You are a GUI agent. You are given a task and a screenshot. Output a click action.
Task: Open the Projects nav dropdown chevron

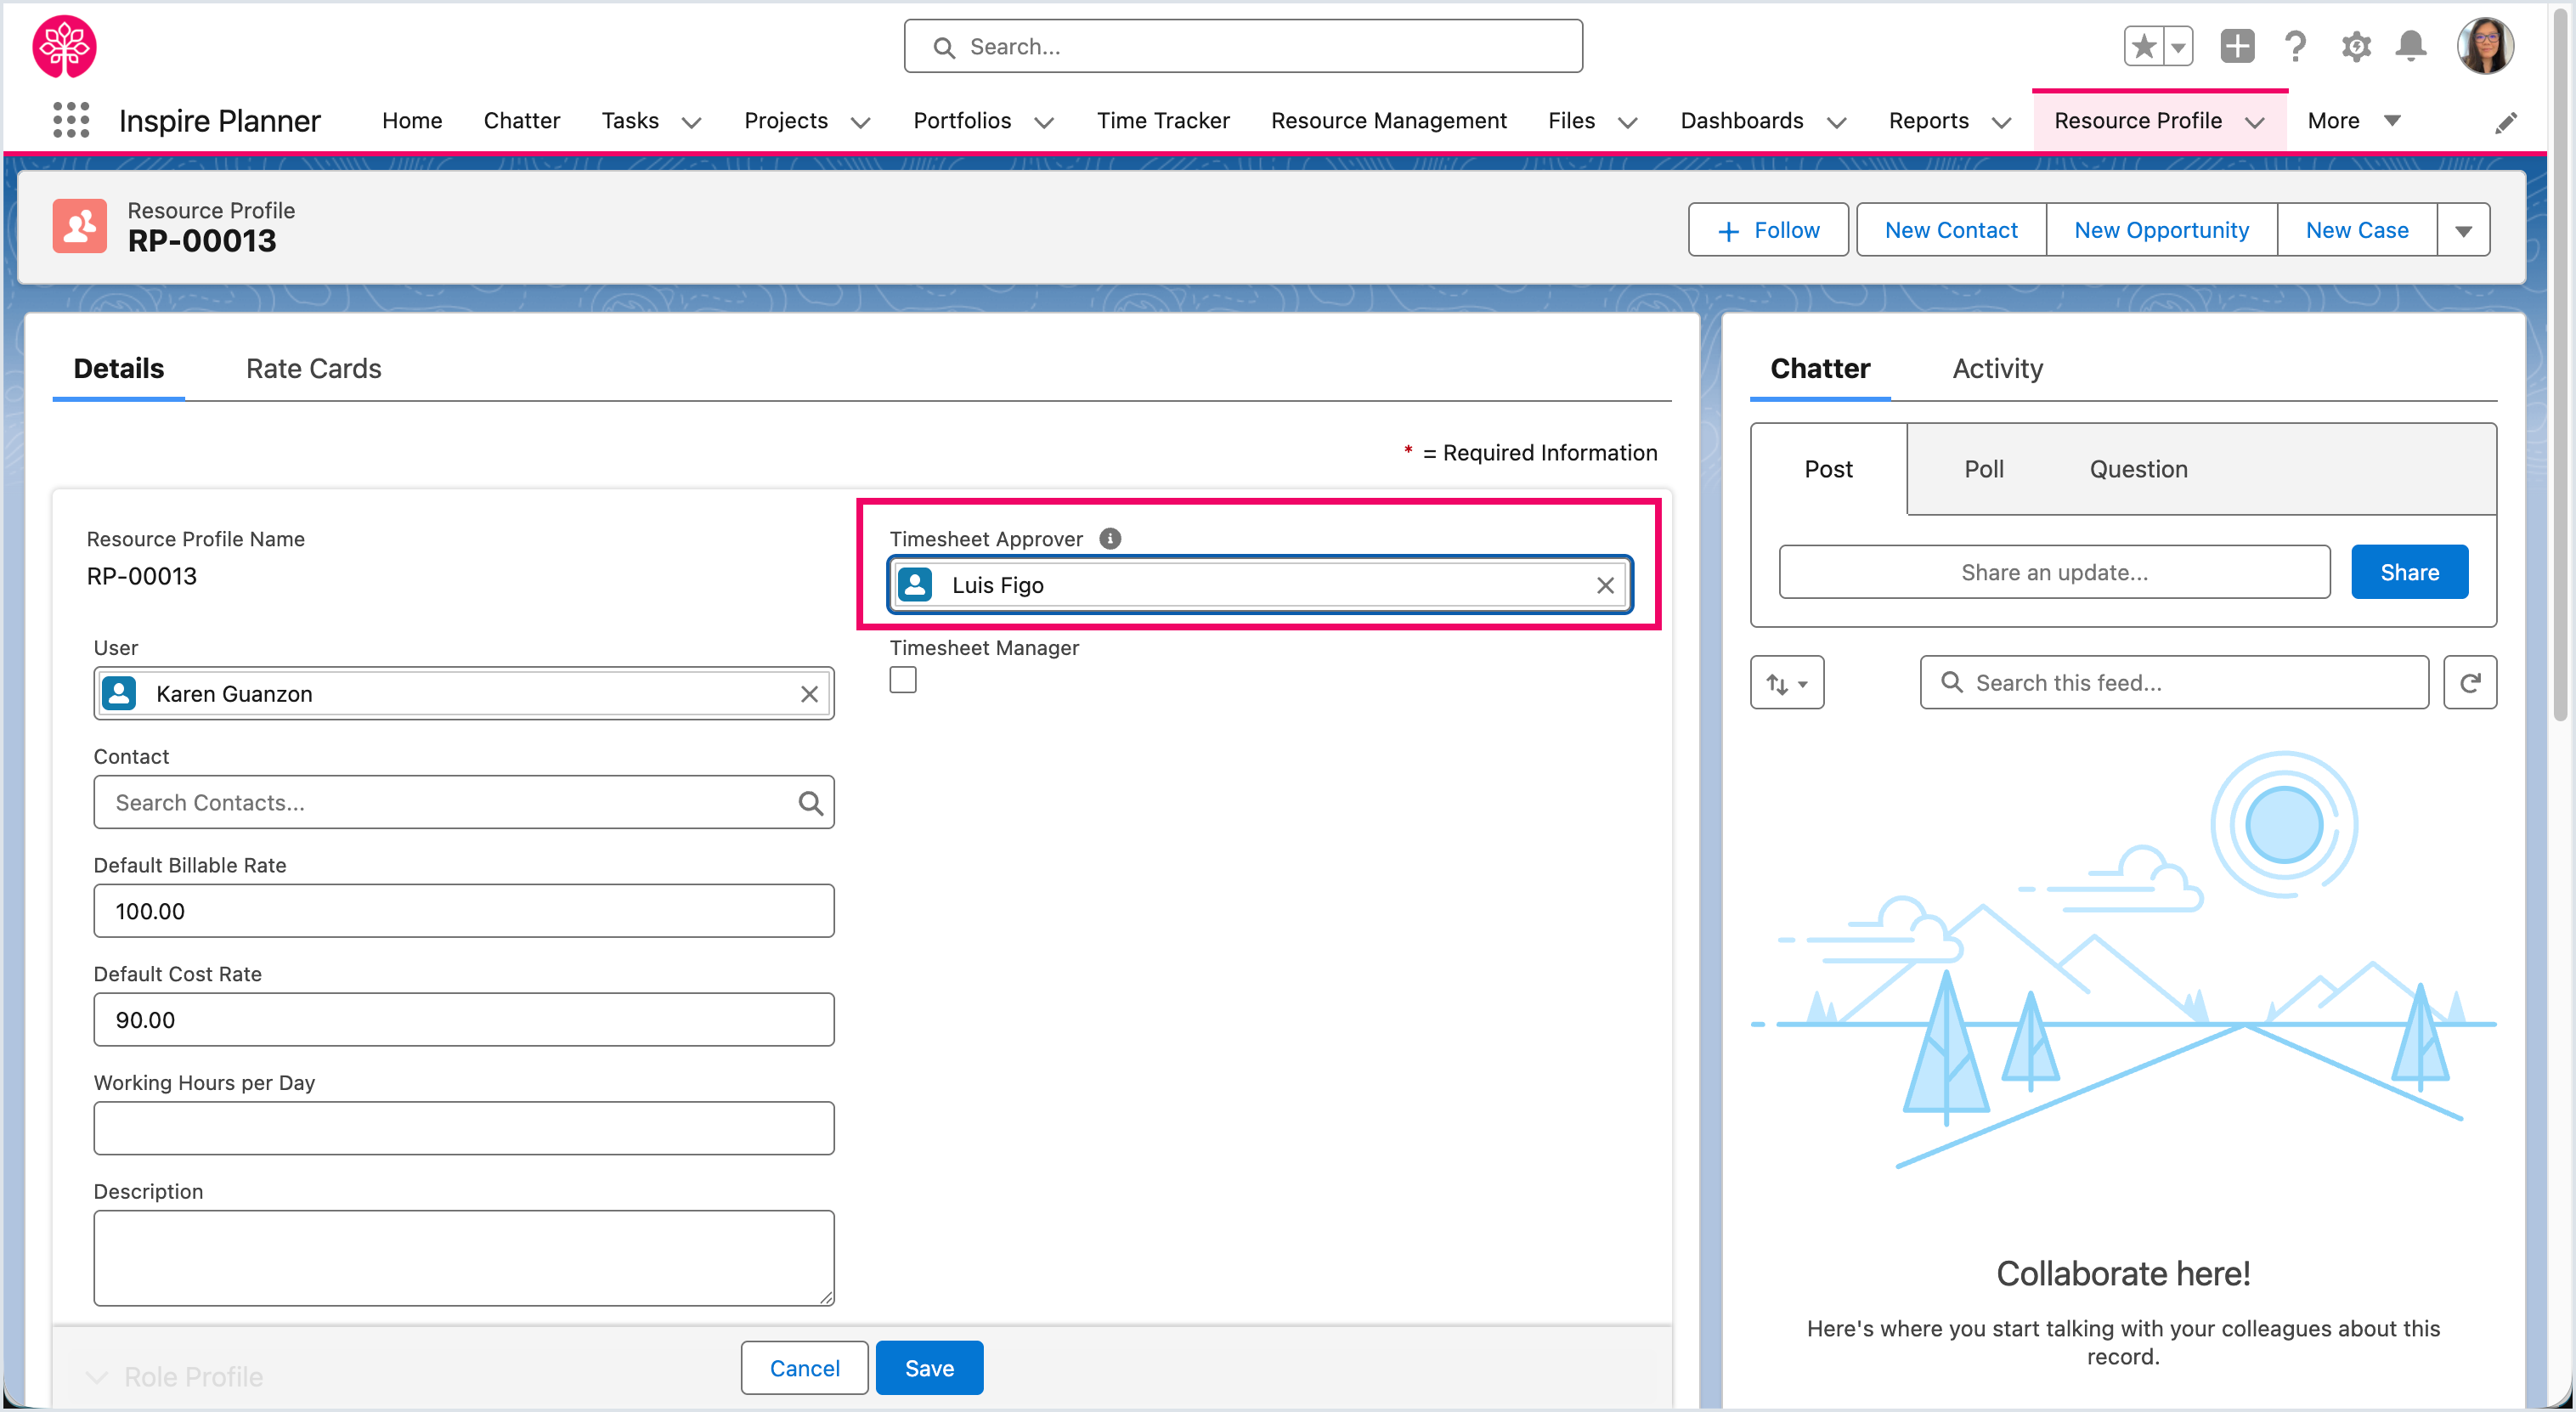coord(860,123)
